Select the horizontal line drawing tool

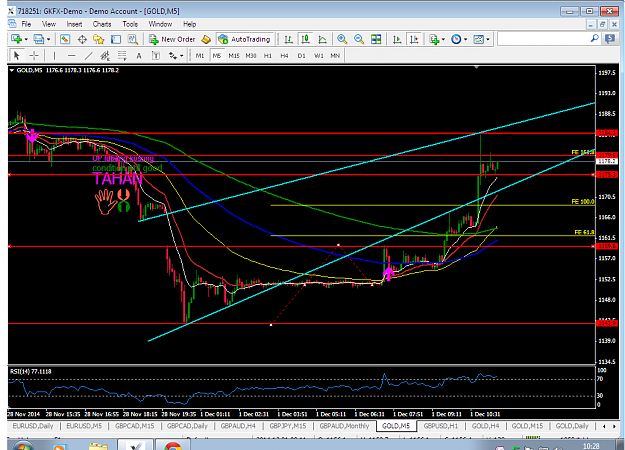point(71,56)
